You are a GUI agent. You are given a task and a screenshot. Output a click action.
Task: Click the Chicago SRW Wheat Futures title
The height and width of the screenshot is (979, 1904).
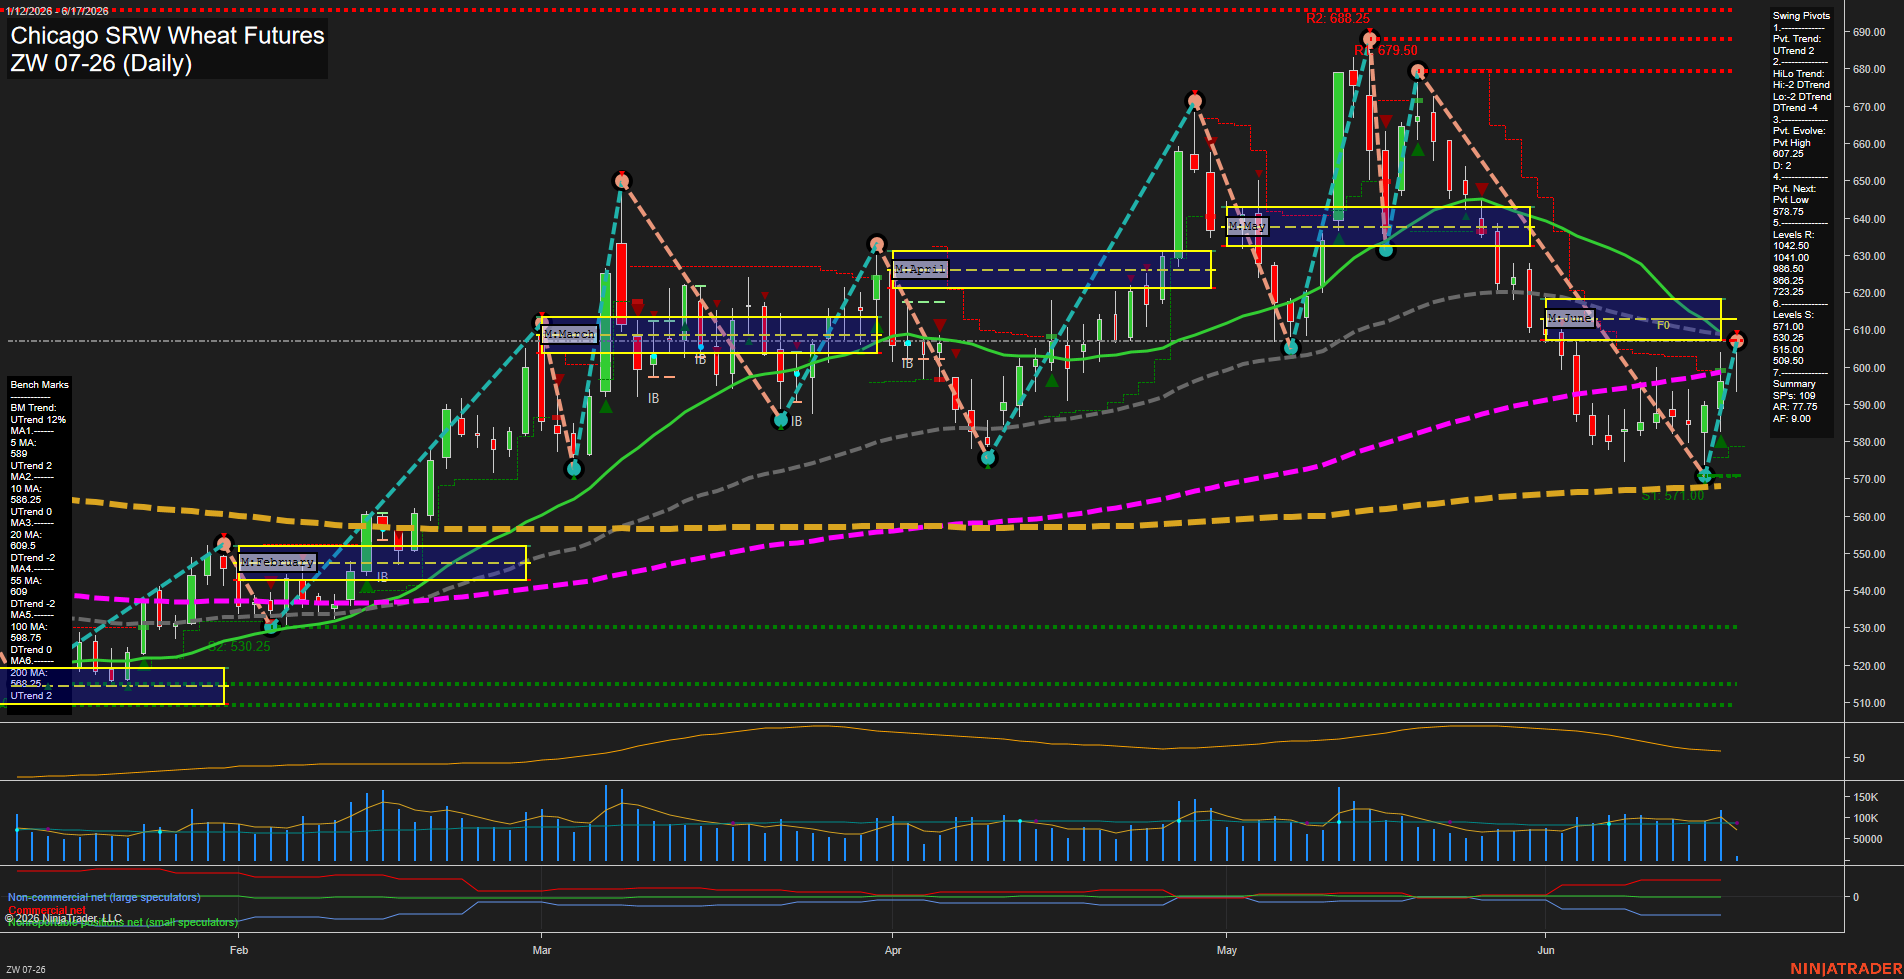tap(167, 36)
